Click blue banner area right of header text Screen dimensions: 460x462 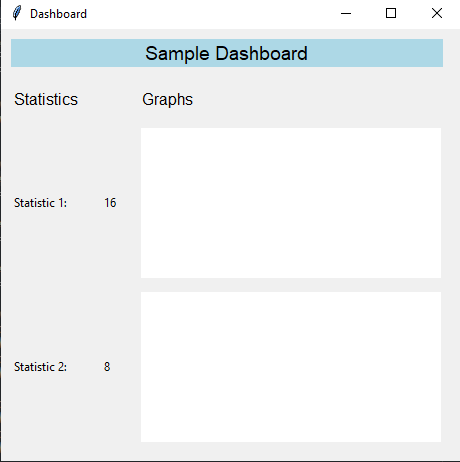click(376, 53)
